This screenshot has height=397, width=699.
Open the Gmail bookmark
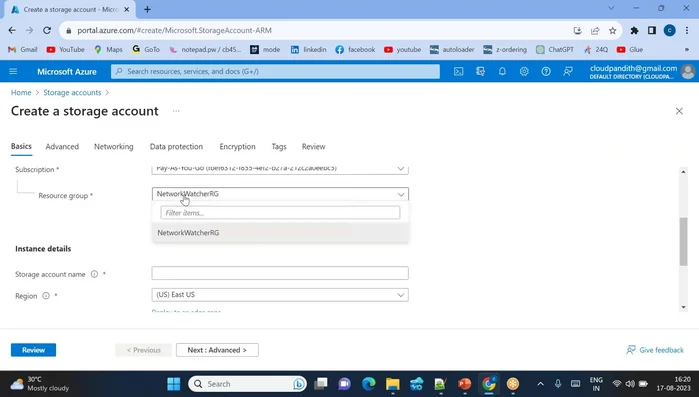tap(23, 49)
